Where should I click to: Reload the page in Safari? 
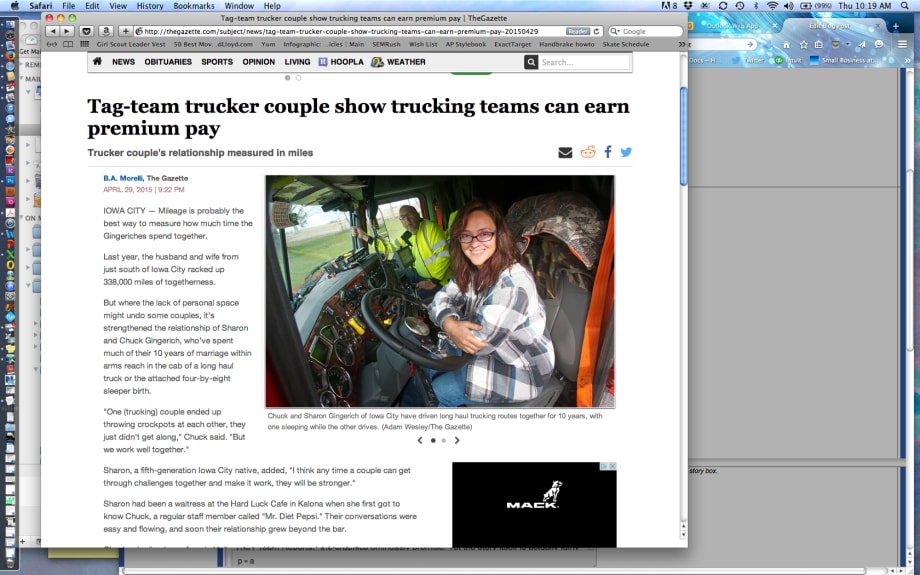click(597, 31)
